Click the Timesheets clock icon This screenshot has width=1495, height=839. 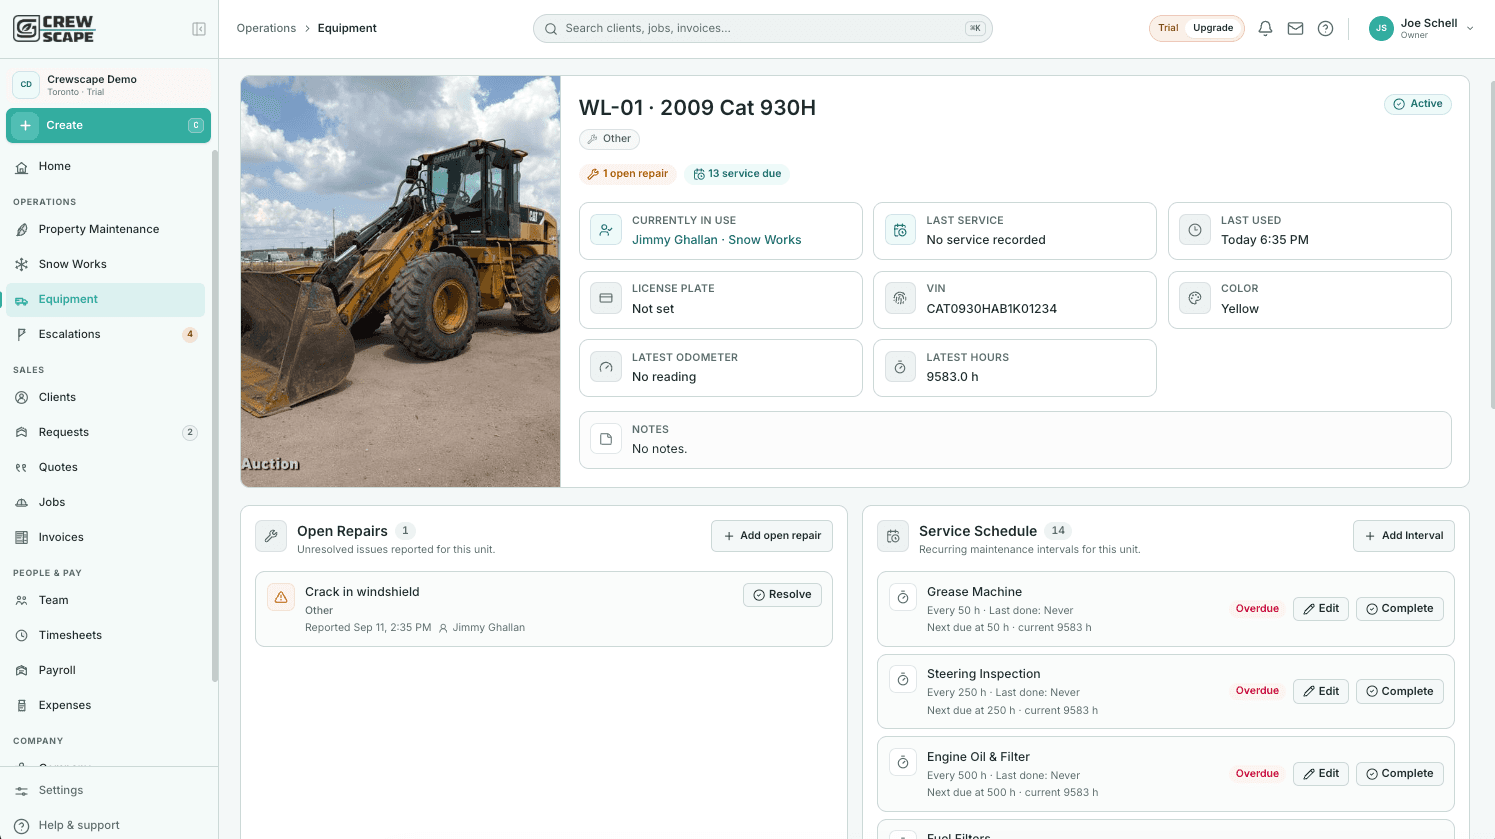(22, 635)
